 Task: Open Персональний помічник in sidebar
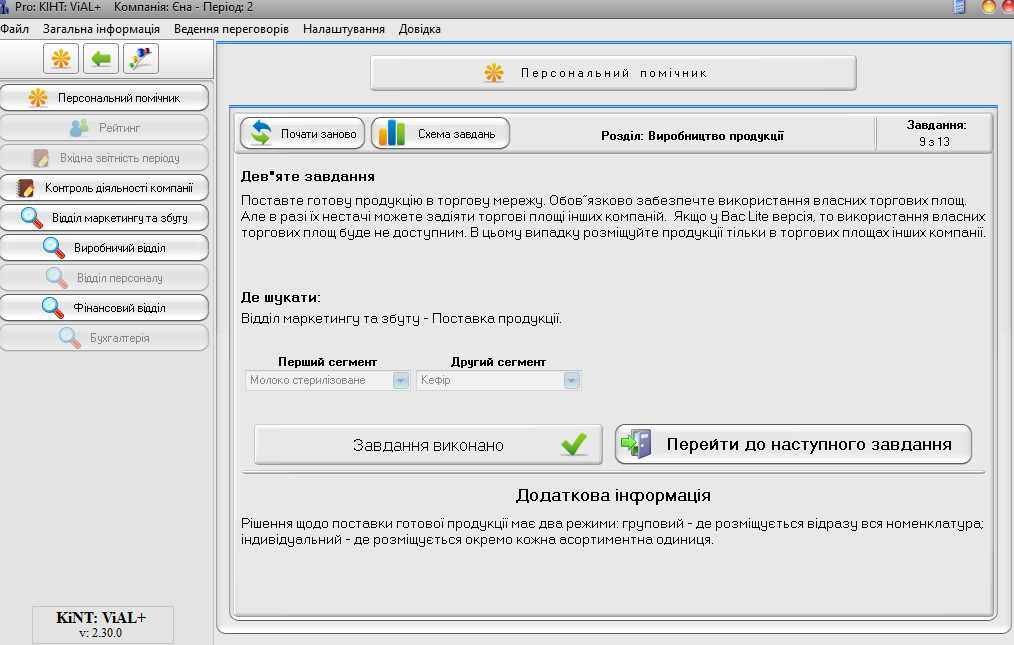(104, 98)
